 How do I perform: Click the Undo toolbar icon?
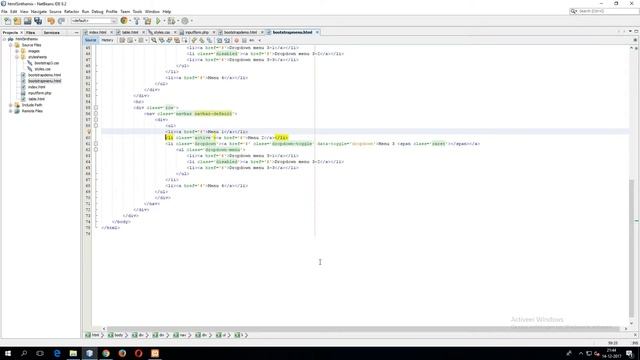pos(51,21)
